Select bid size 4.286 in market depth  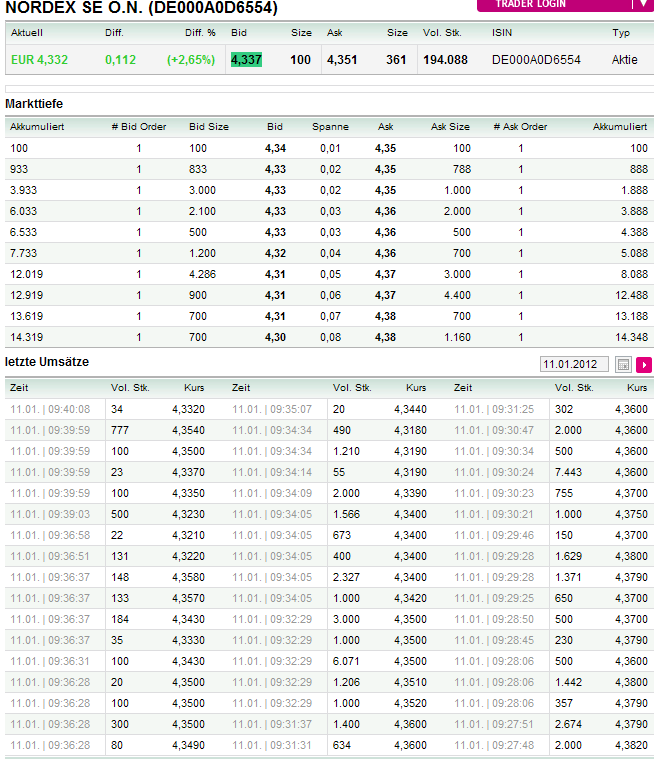(x=202, y=274)
